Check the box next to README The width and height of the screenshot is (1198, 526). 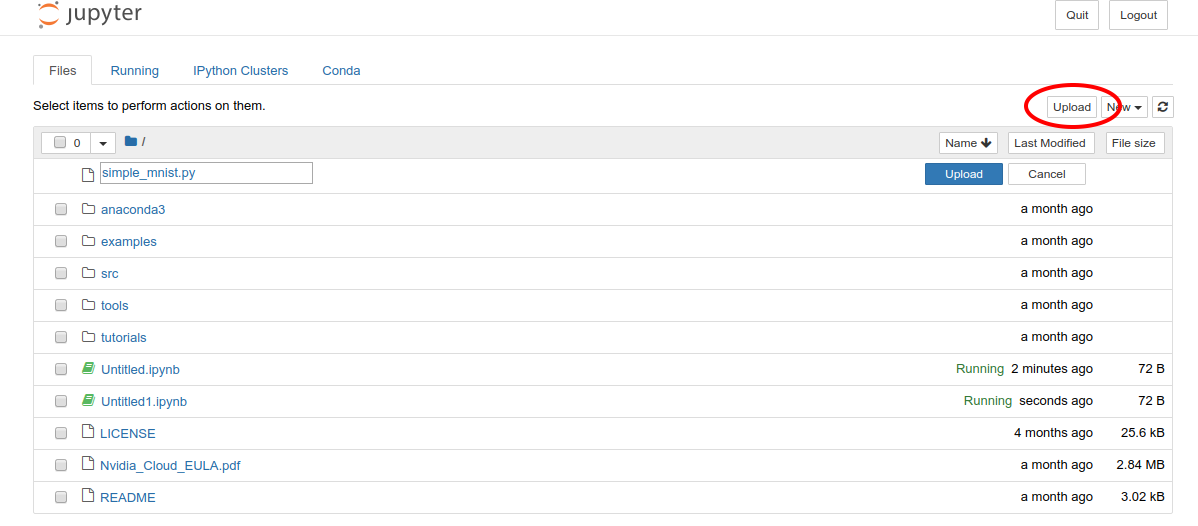pyautogui.click(x=60, y=497)
